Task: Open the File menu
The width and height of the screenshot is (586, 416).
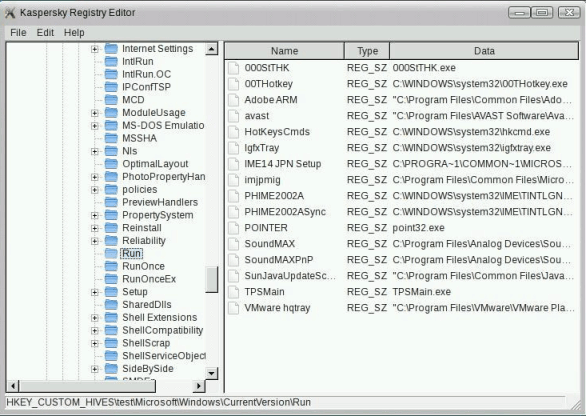Action: coord(18,33)
